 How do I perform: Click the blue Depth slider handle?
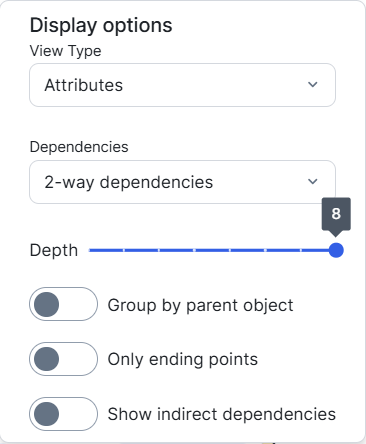[336, 250]
